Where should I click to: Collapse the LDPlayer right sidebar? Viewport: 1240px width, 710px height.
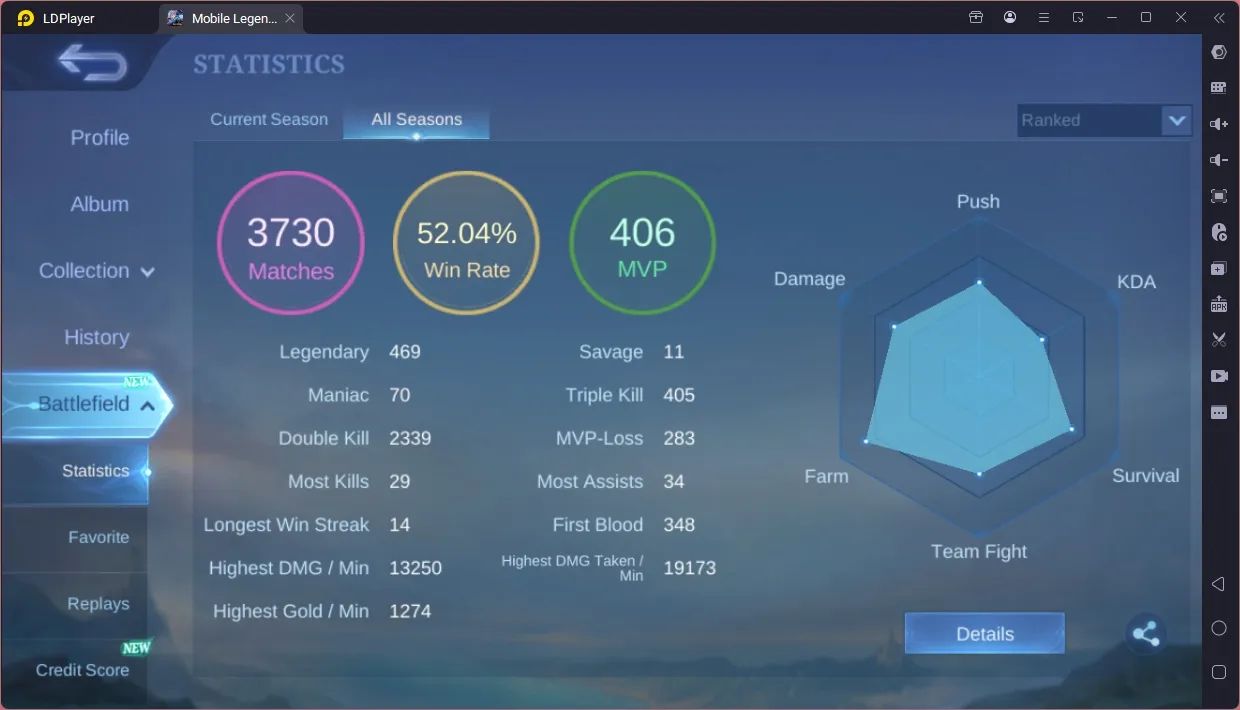[x=1218, y=18]
